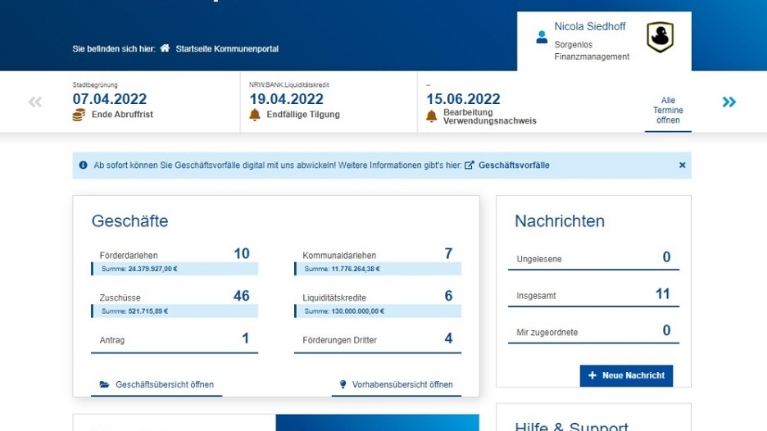
Task: Open Ungelesene messages row
Action: pyautogui.click(x=593, y=258)
